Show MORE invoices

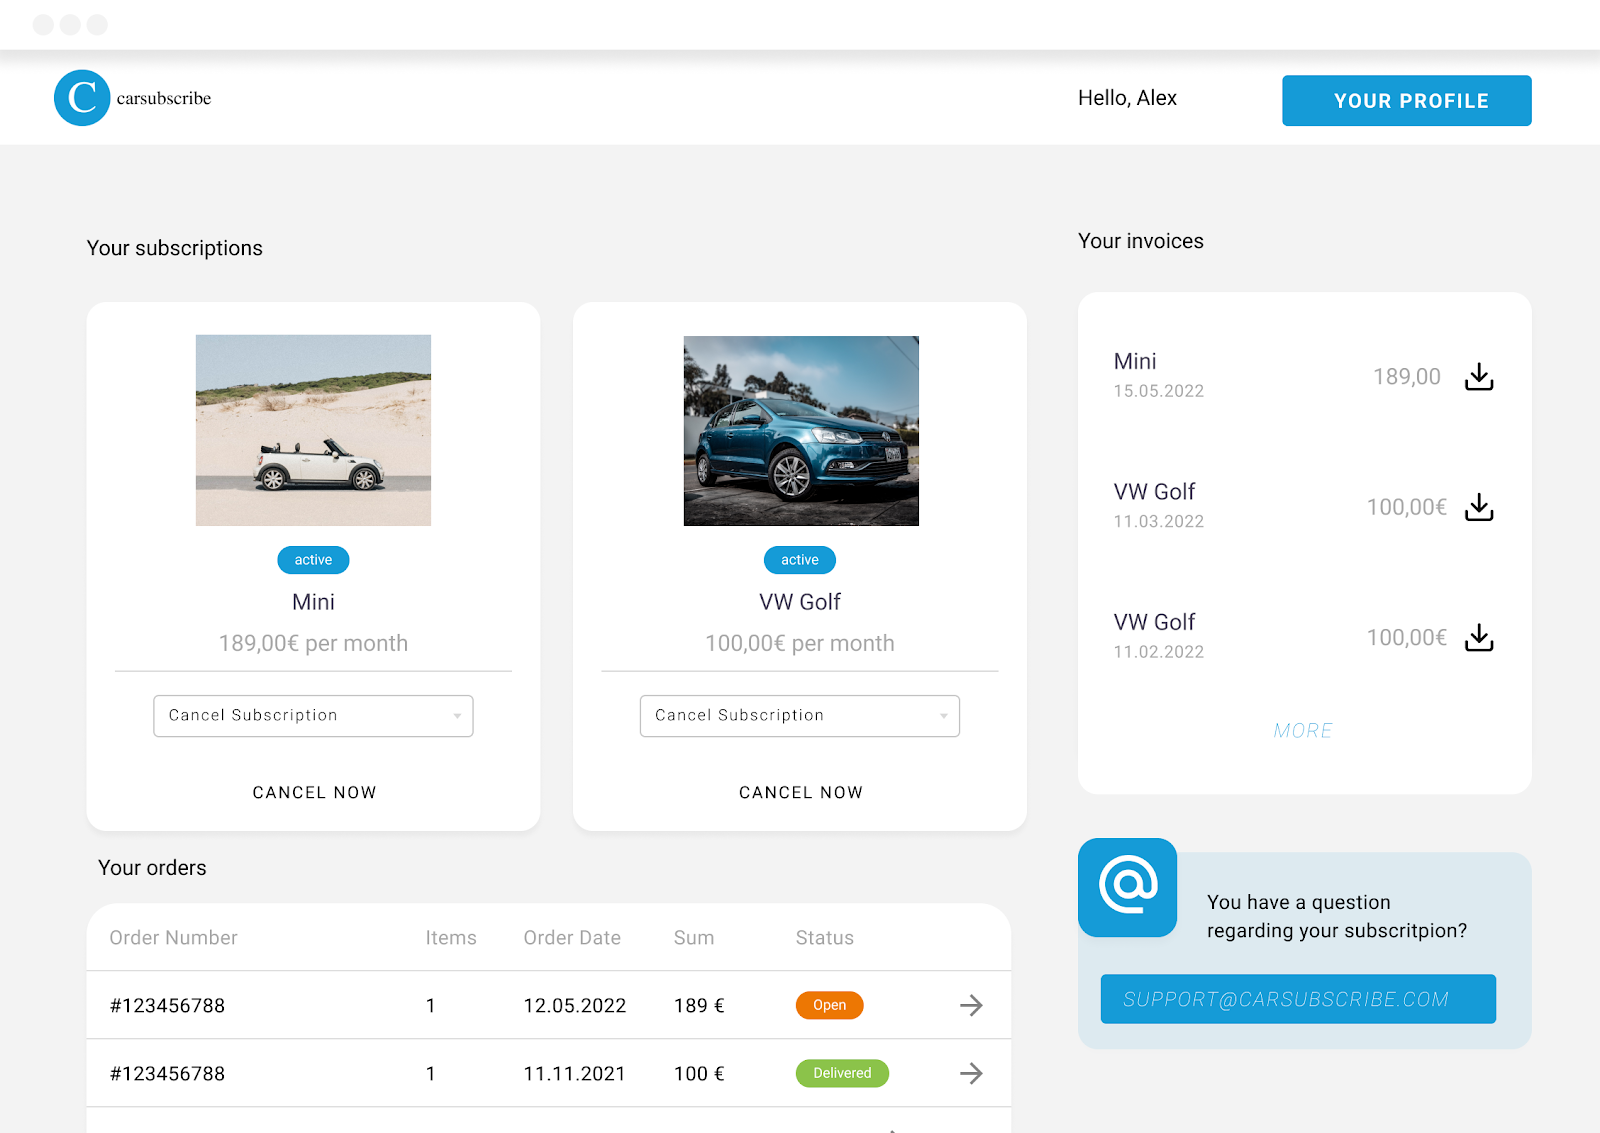pyautogui.click(x=1303, y=731)
